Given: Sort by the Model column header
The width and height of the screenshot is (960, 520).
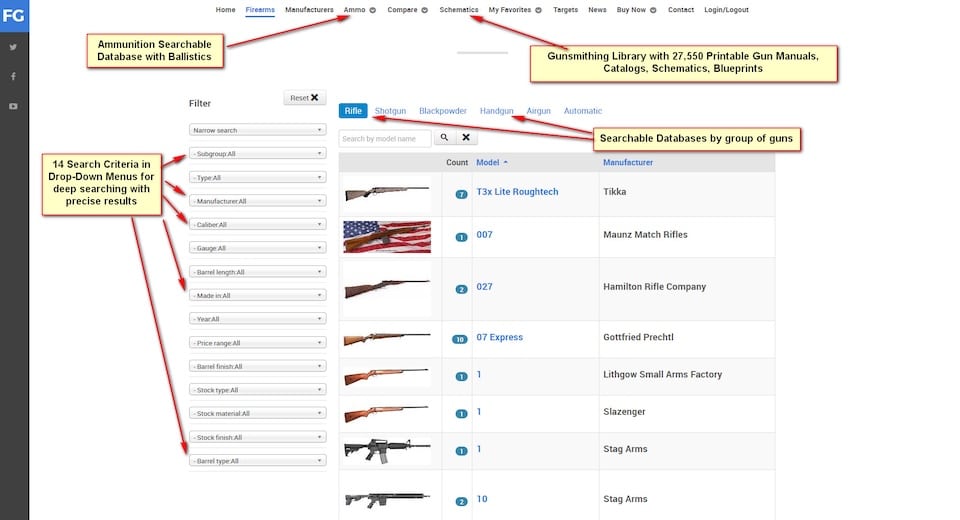Looking at the screenshot, I should coord(492,162).
